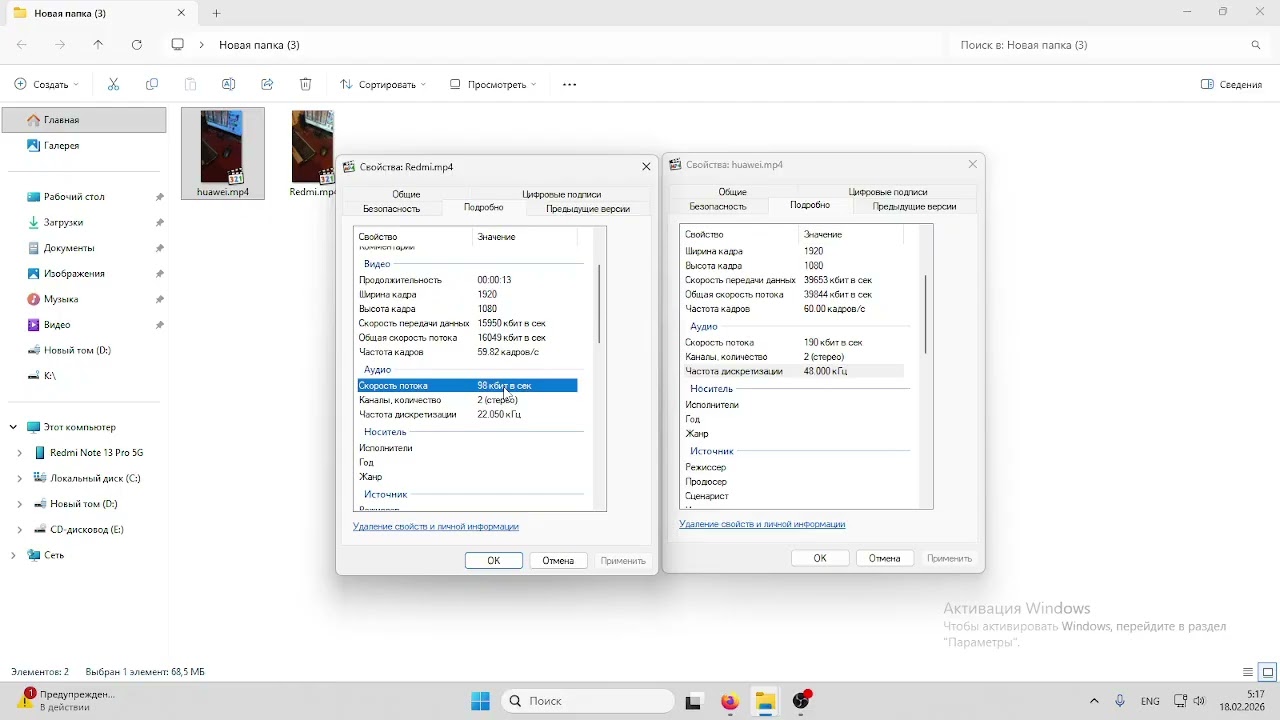Click the huawei.mp4 properties list scrollbar
Viewport: 1280px width, 720px height.
(x=926, y=314)
